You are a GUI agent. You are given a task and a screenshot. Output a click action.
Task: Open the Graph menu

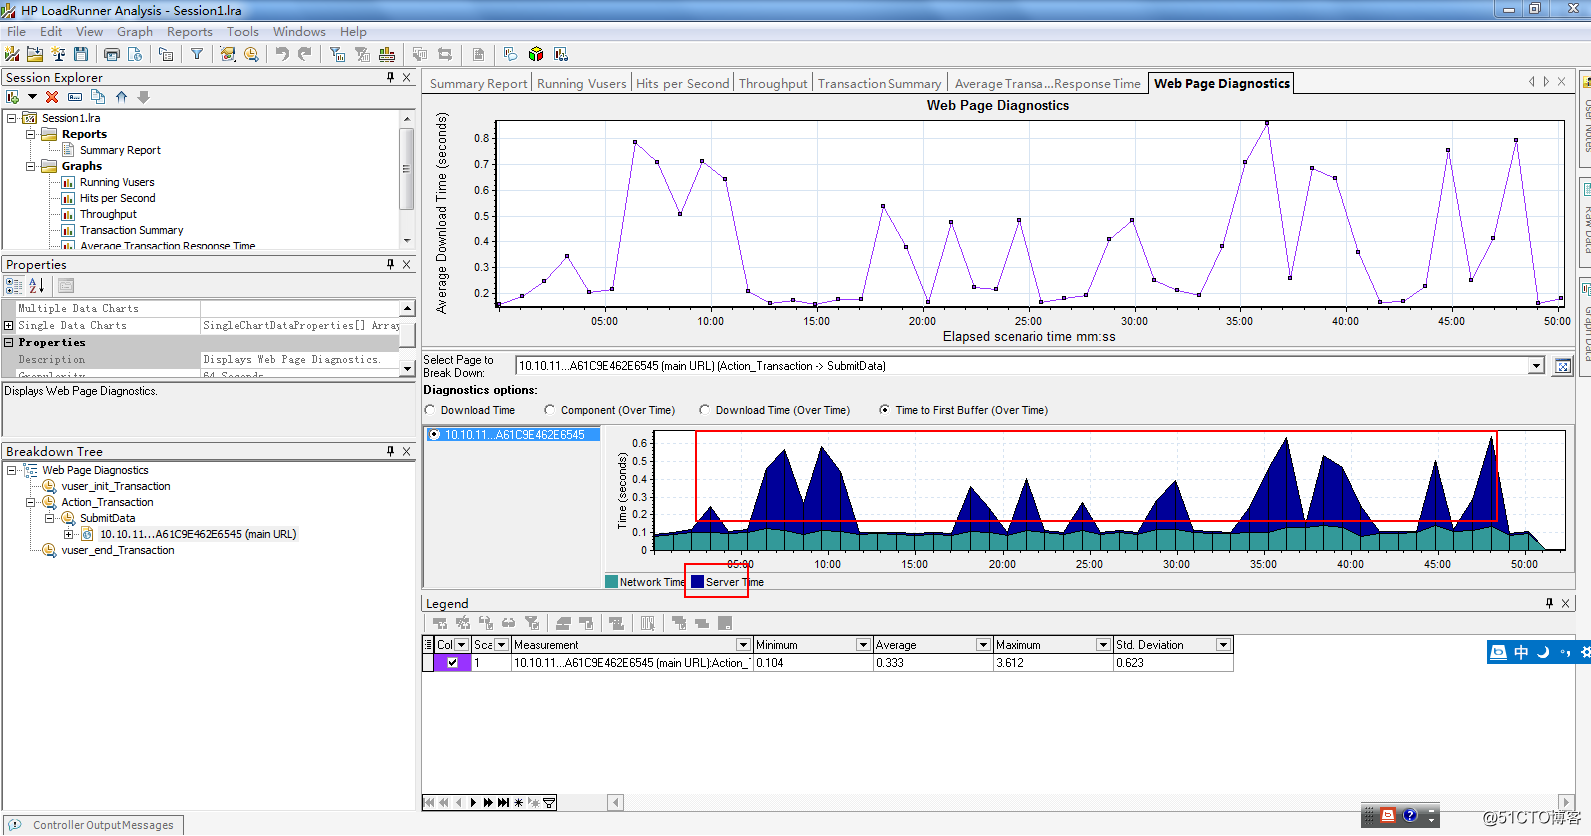(x=135, y=32)
